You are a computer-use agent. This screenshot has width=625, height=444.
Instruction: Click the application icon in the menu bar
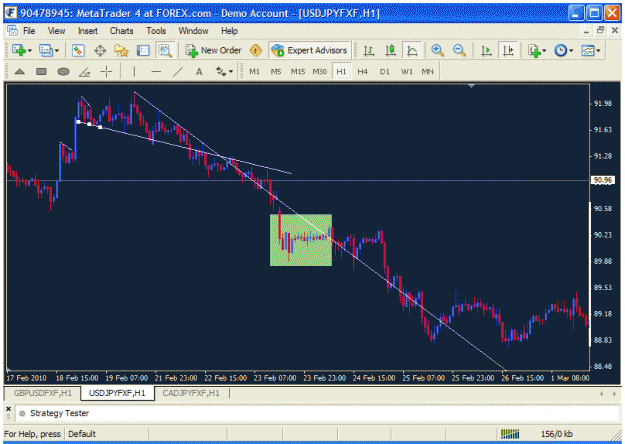tap(12, 31)
